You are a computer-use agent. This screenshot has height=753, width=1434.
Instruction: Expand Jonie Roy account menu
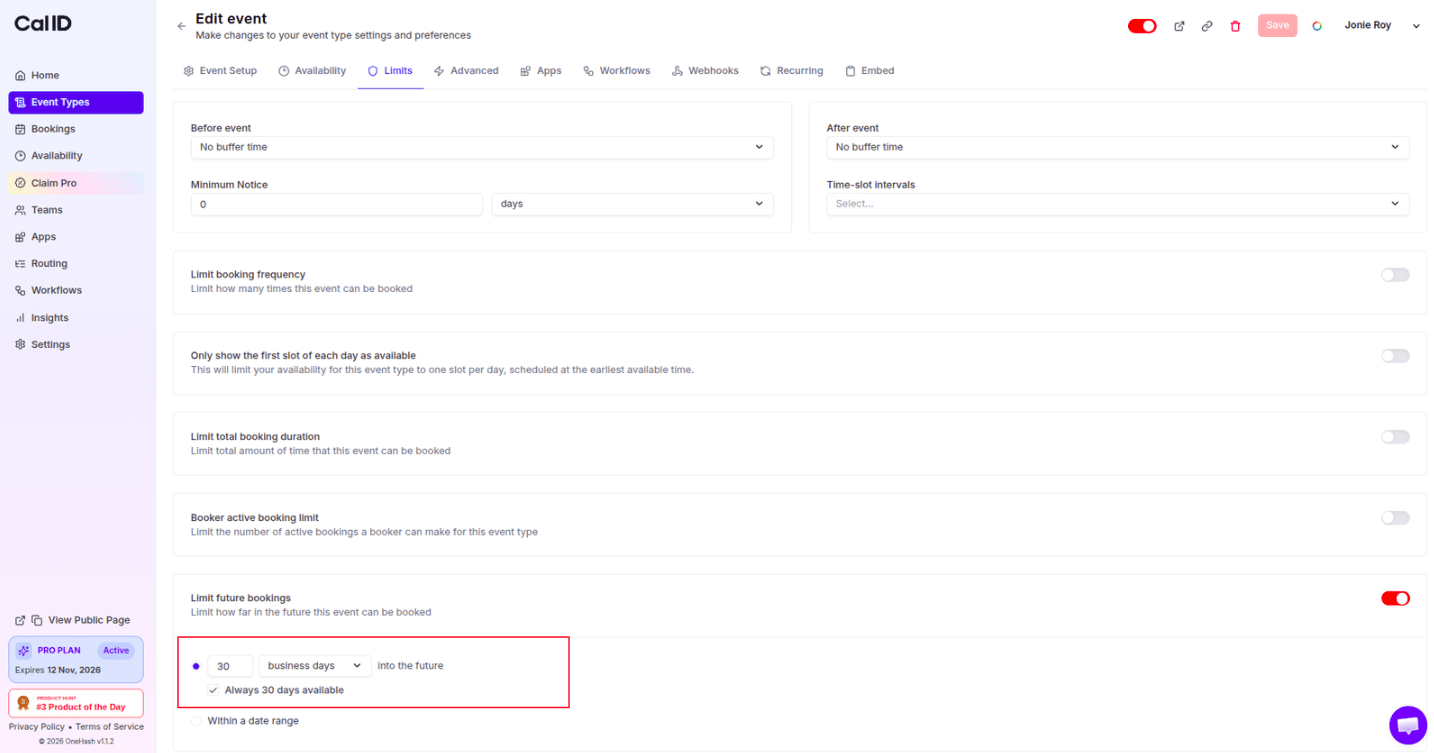[x=1382, y=26]
